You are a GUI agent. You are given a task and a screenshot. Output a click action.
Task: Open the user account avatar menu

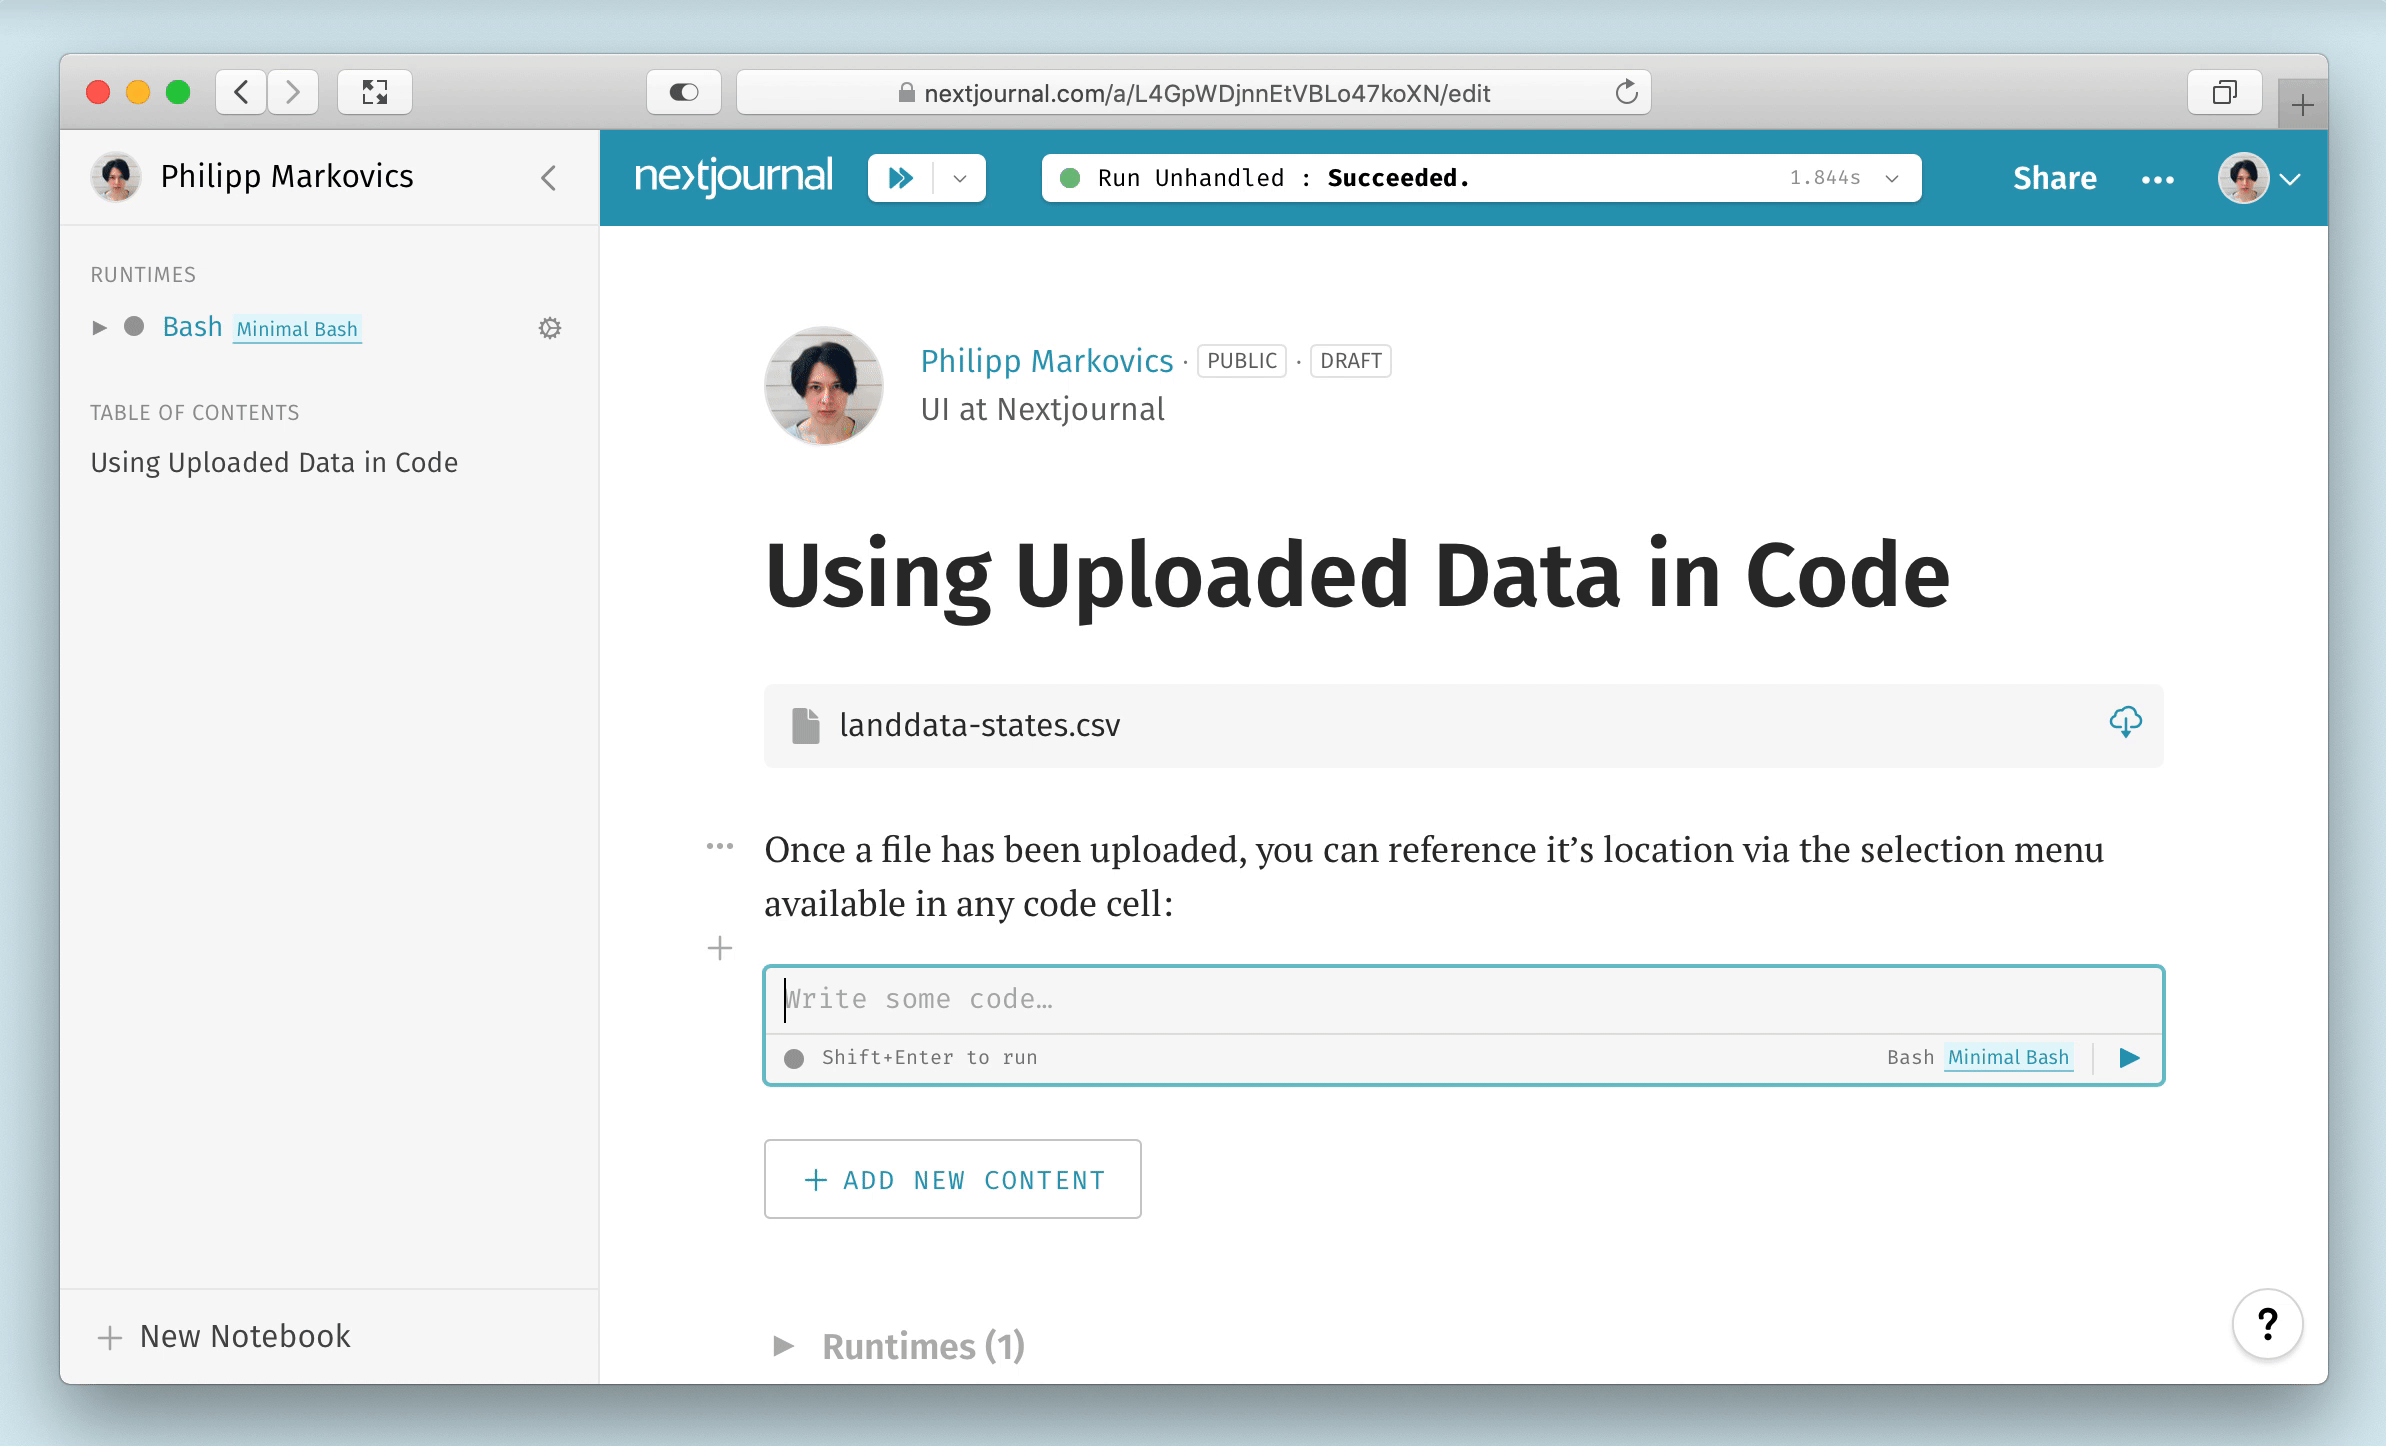pos(2260,178)
